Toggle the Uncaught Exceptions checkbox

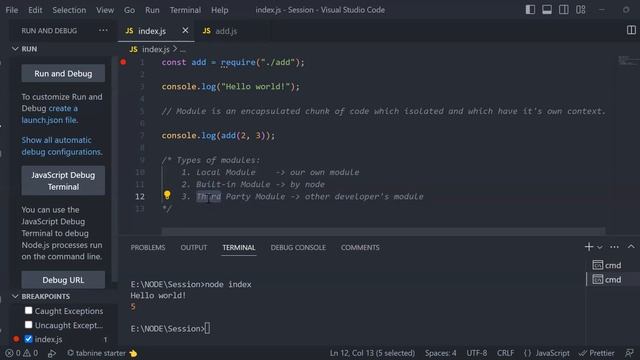pos(28,325)
